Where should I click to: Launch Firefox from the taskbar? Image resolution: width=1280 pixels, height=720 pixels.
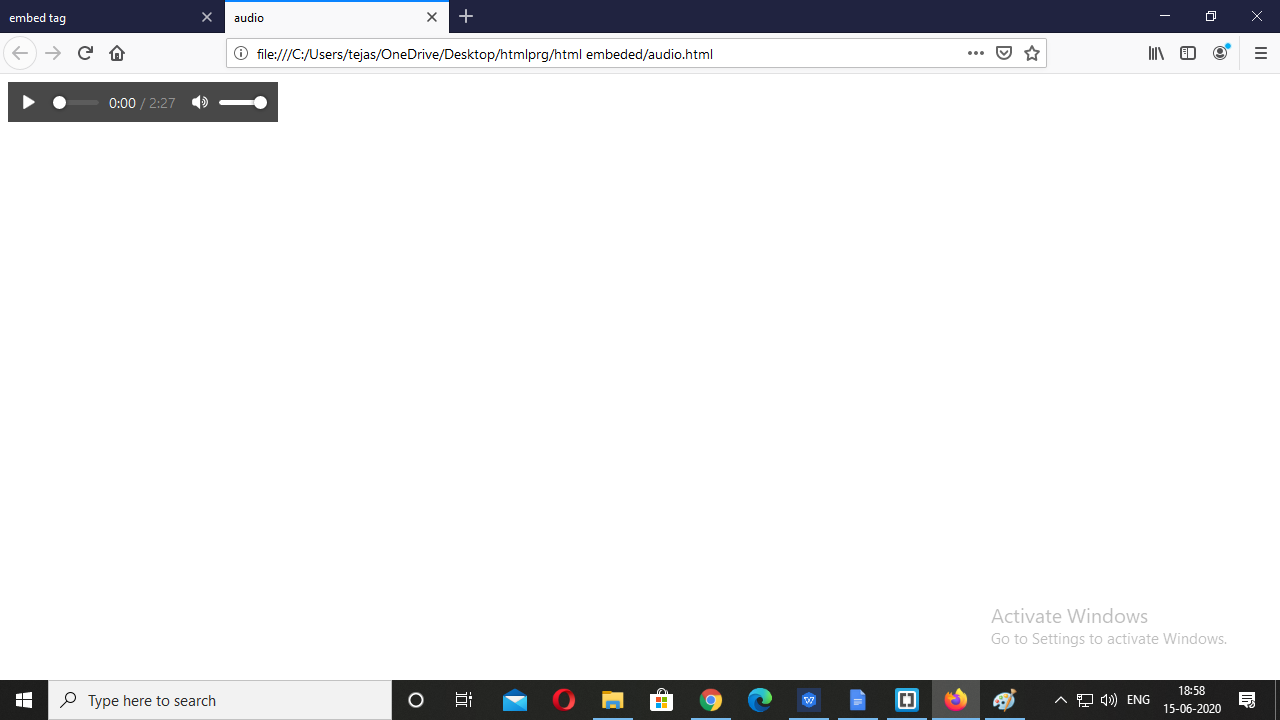(x=955, y=700)
